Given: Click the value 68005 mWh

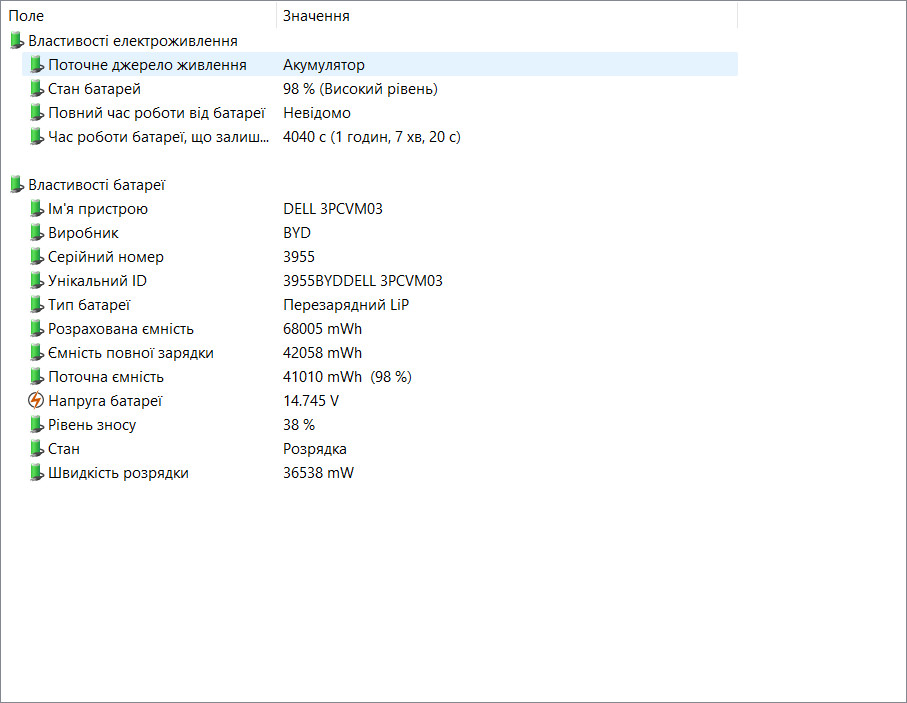Looking at the screenshot, I should click(322, 329).
